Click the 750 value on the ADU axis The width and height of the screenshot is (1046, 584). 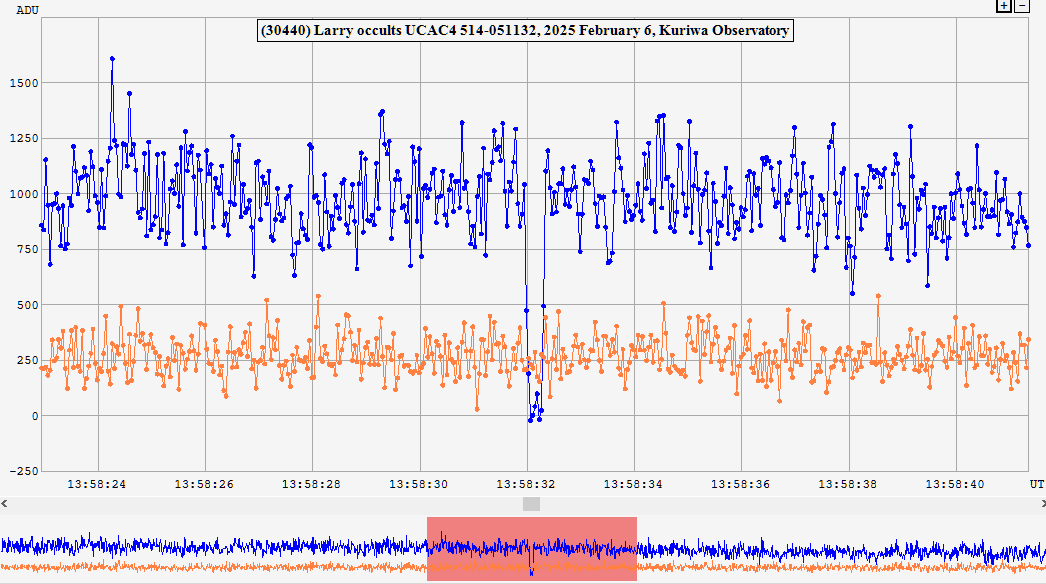[x=27, y=250]
